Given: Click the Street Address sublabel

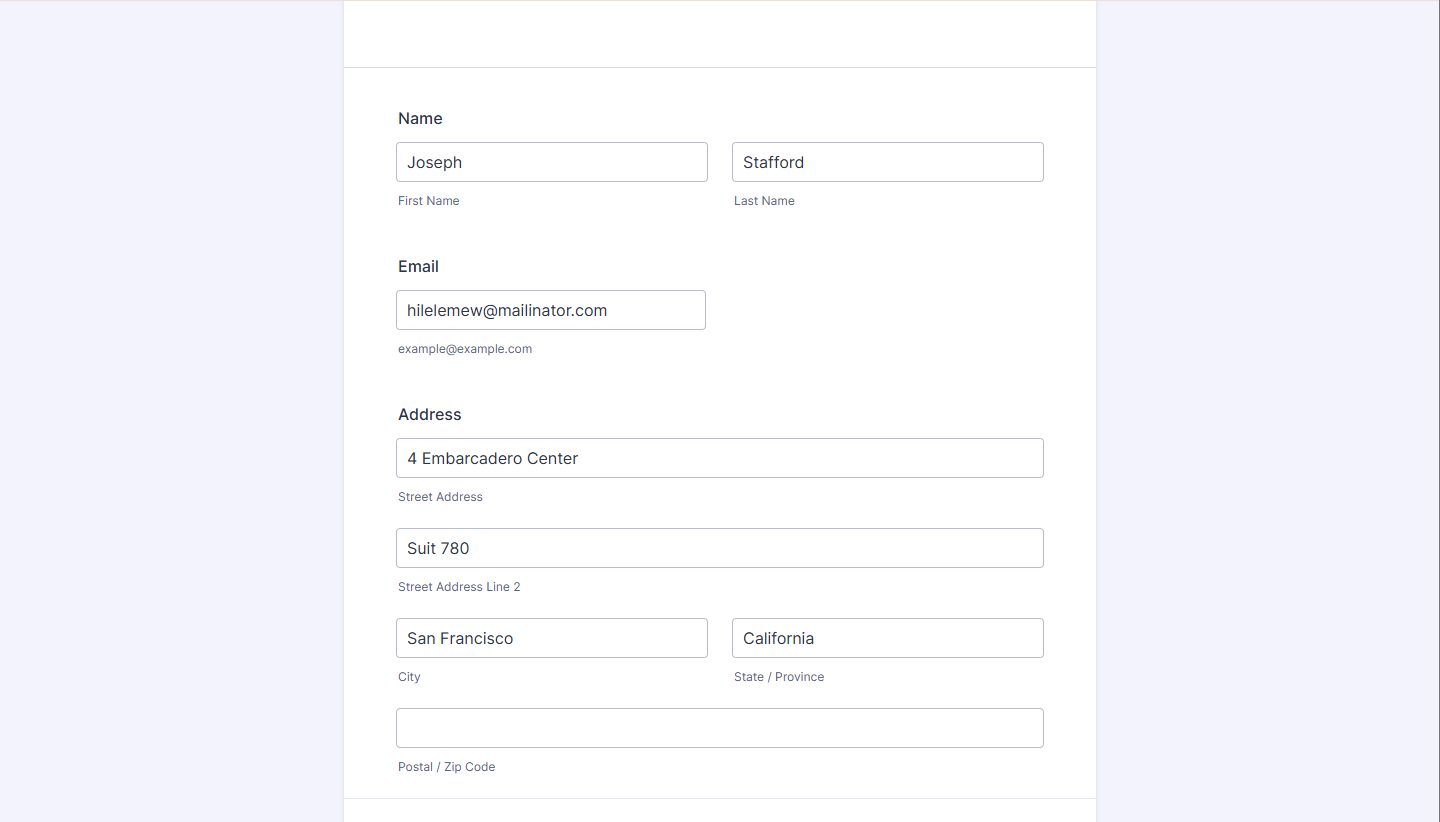Looking at the screenshot, I should 440,497.
